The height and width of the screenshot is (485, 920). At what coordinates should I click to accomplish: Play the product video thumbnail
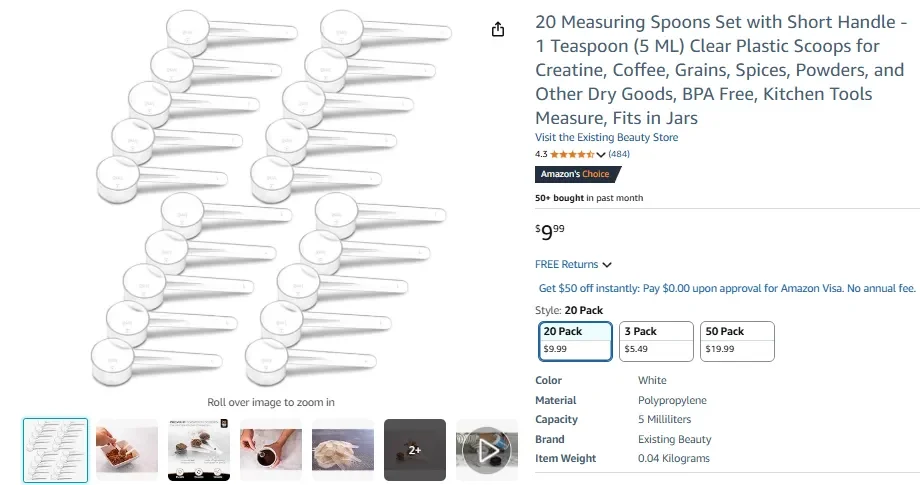[x=486, y=450]
